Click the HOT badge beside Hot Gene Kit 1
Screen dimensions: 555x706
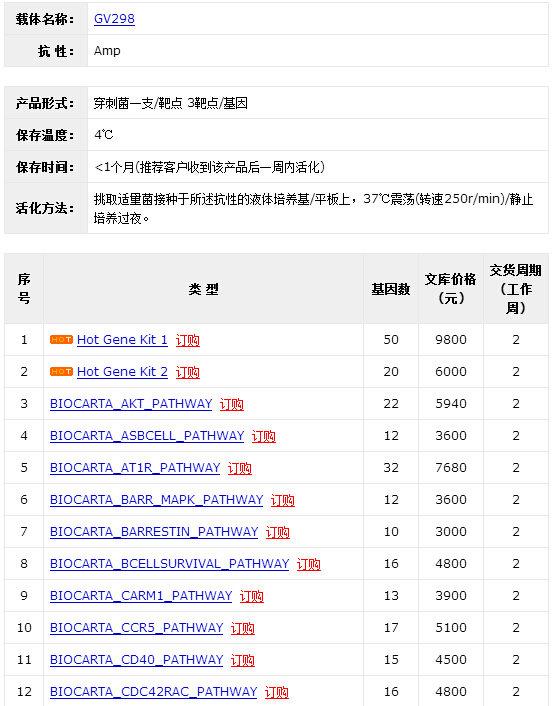[x=61, y=339]
